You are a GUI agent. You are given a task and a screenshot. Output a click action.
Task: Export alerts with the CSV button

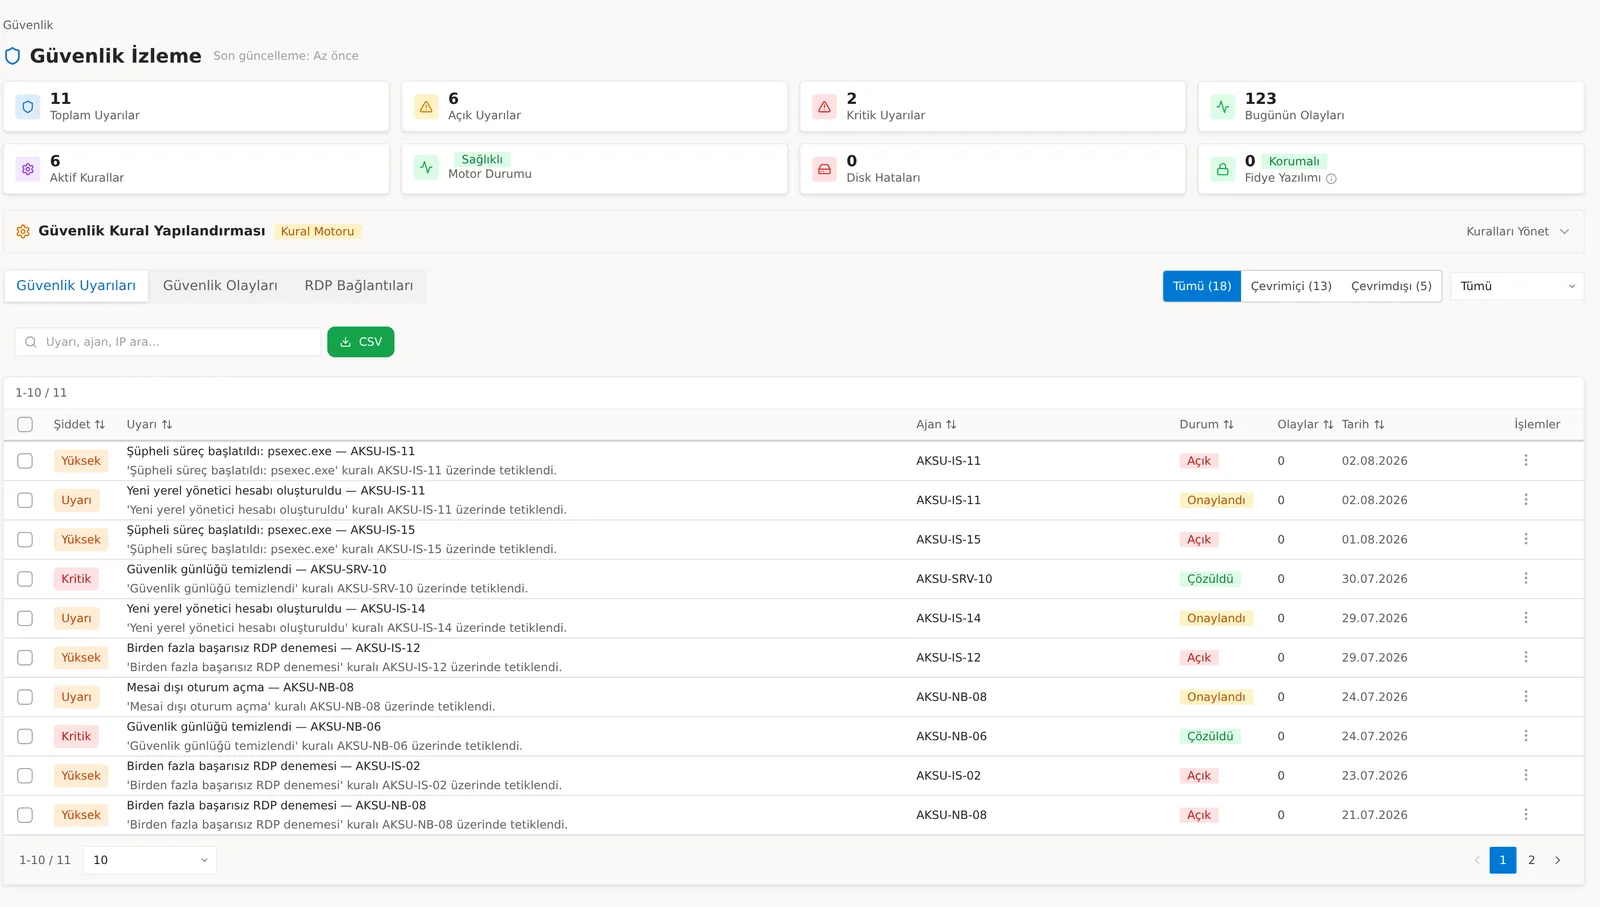tap(361, 342)
